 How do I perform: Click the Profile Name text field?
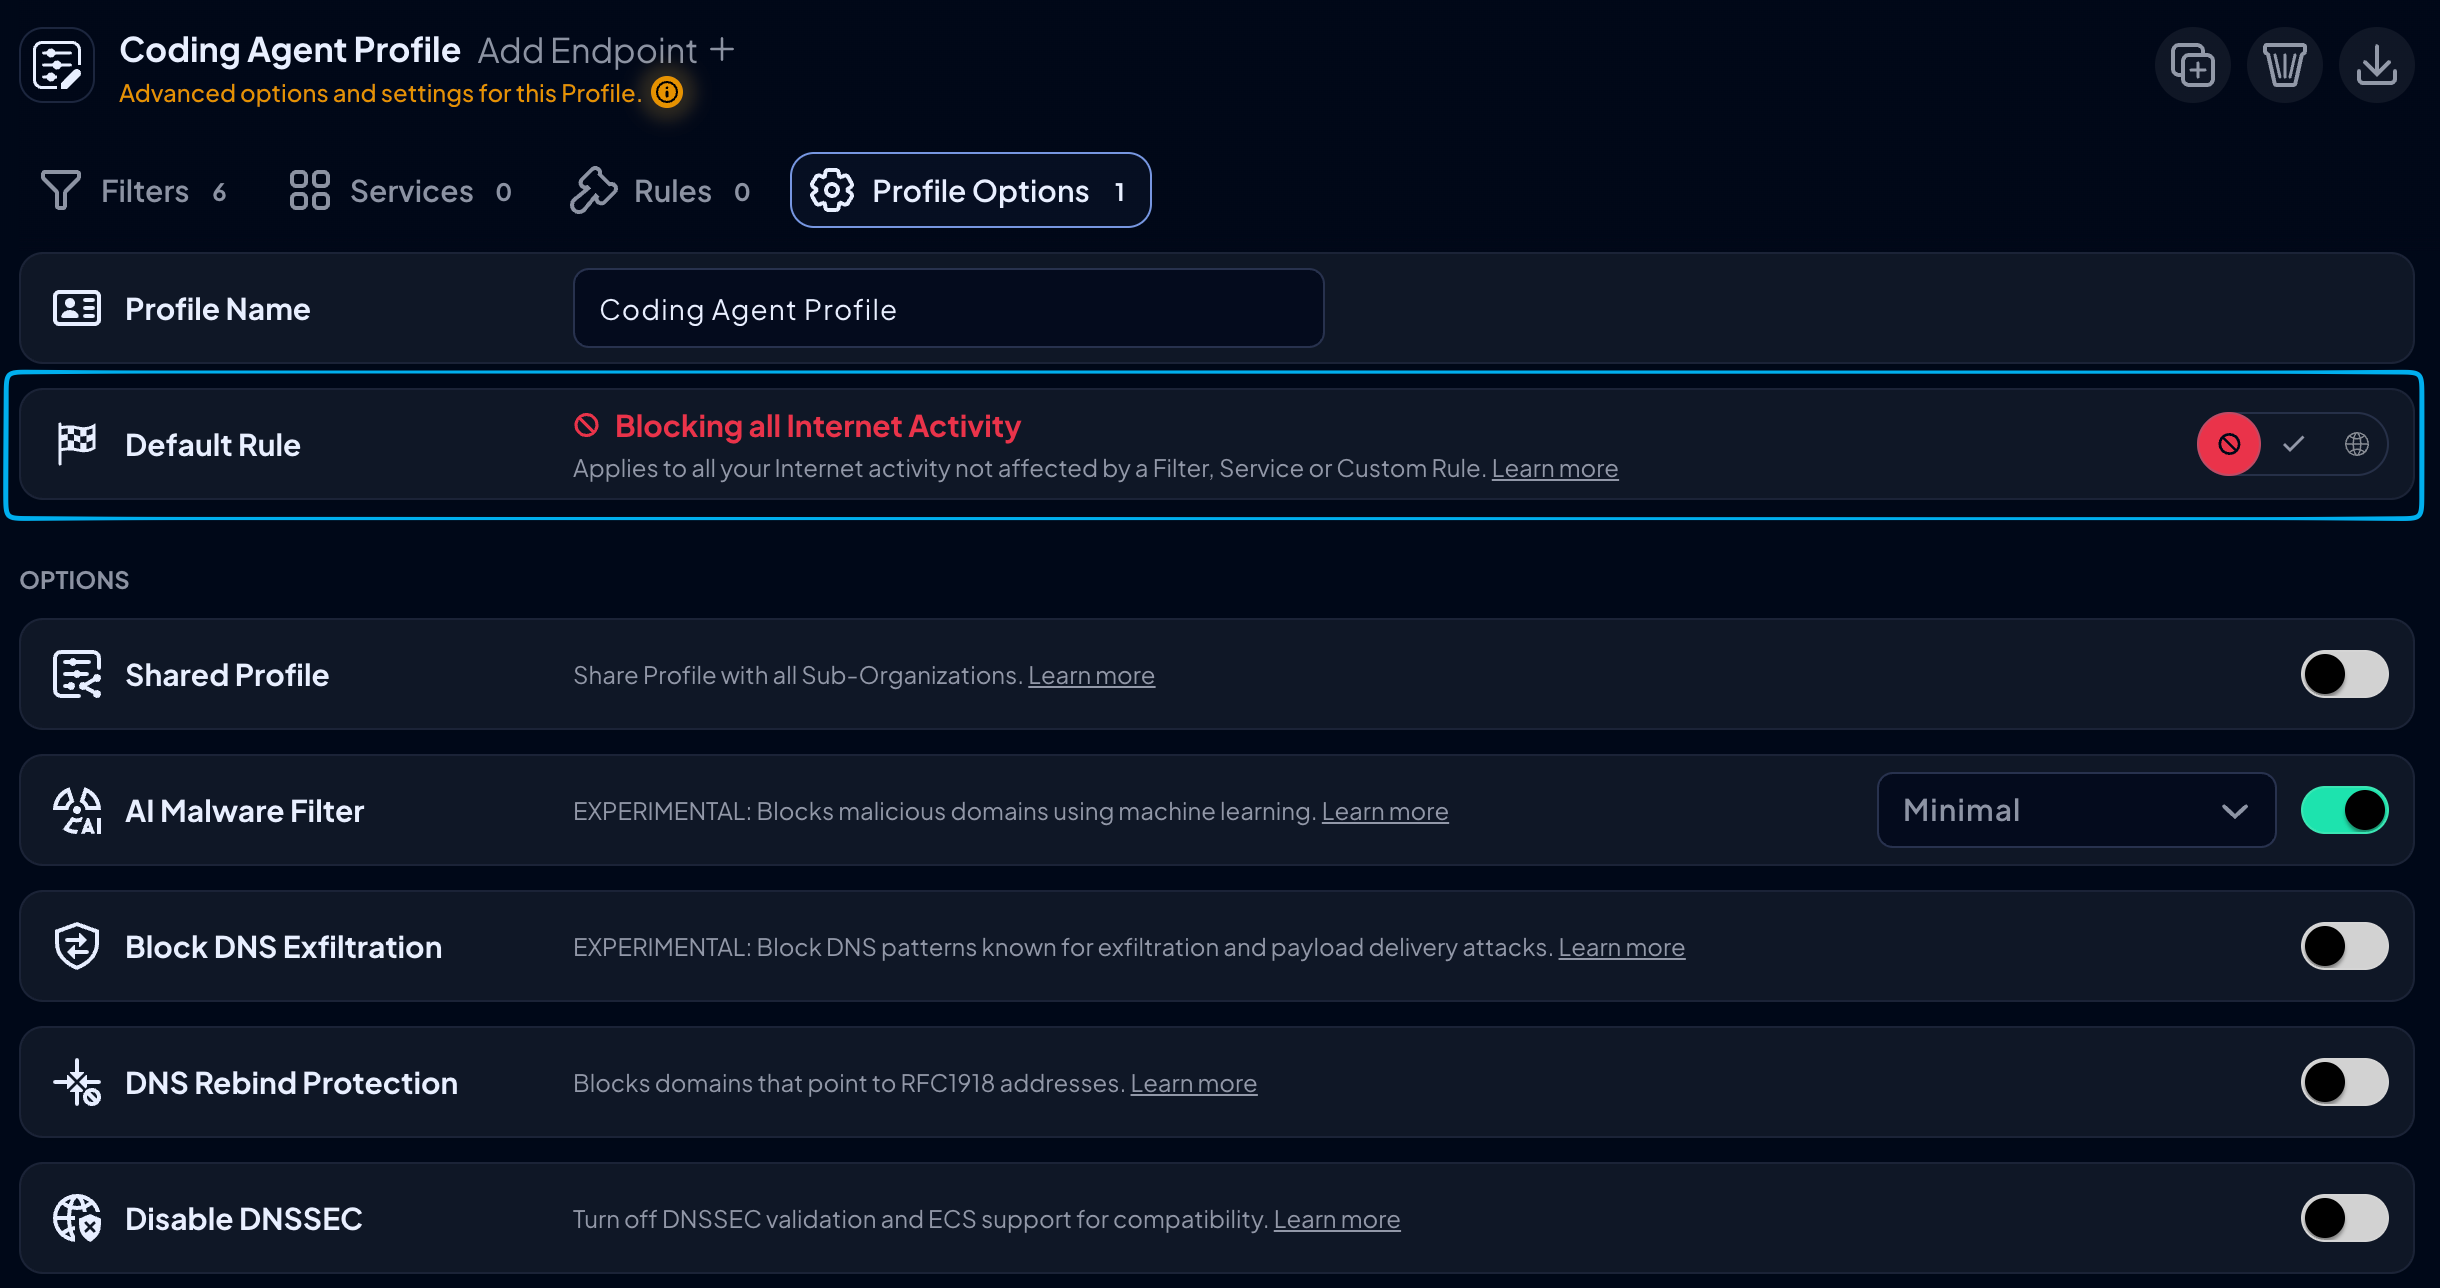948,308
